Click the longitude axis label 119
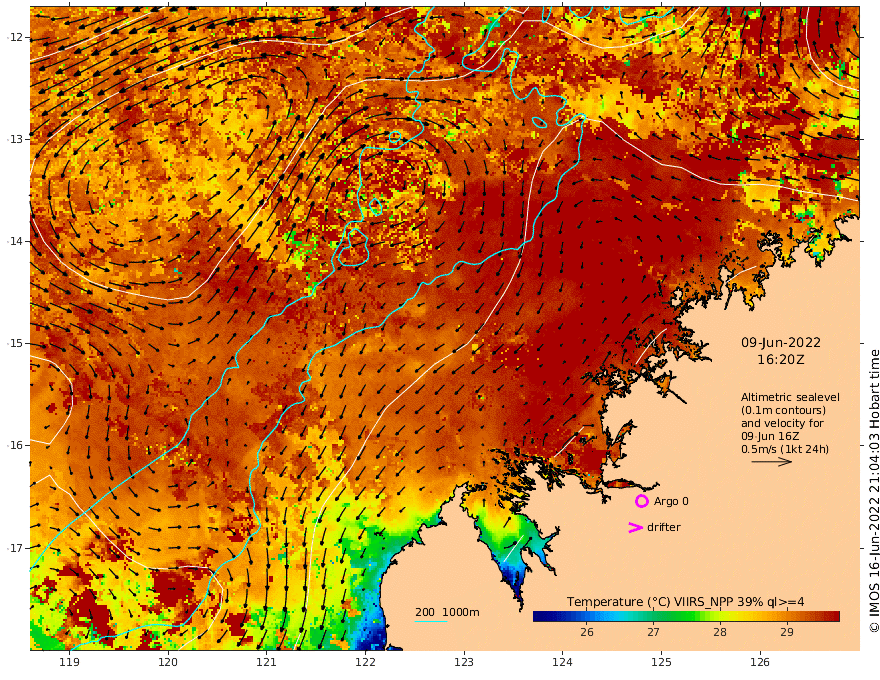The width and height of the screenshot is (880, 680). tap(69, 662)
